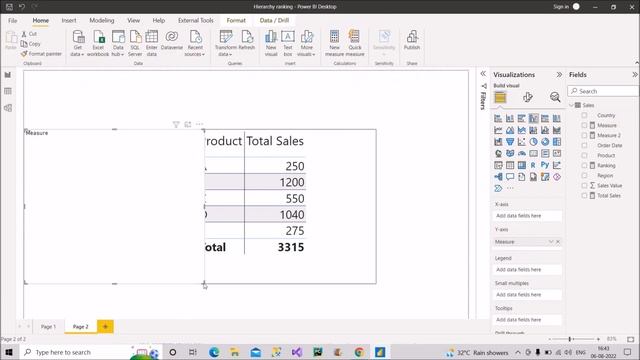Open the Data / Drill ribbon tab
Screen dimensions: 640x360
pyautogui.click(x=274, y=20)
